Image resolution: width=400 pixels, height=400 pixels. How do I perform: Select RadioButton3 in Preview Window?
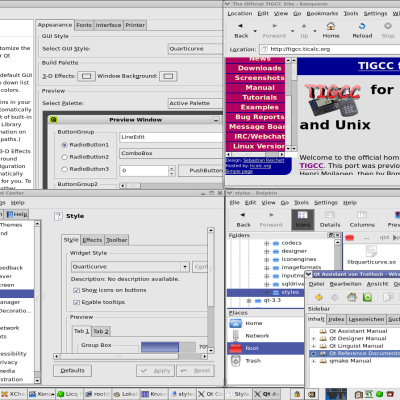(64, 169)
